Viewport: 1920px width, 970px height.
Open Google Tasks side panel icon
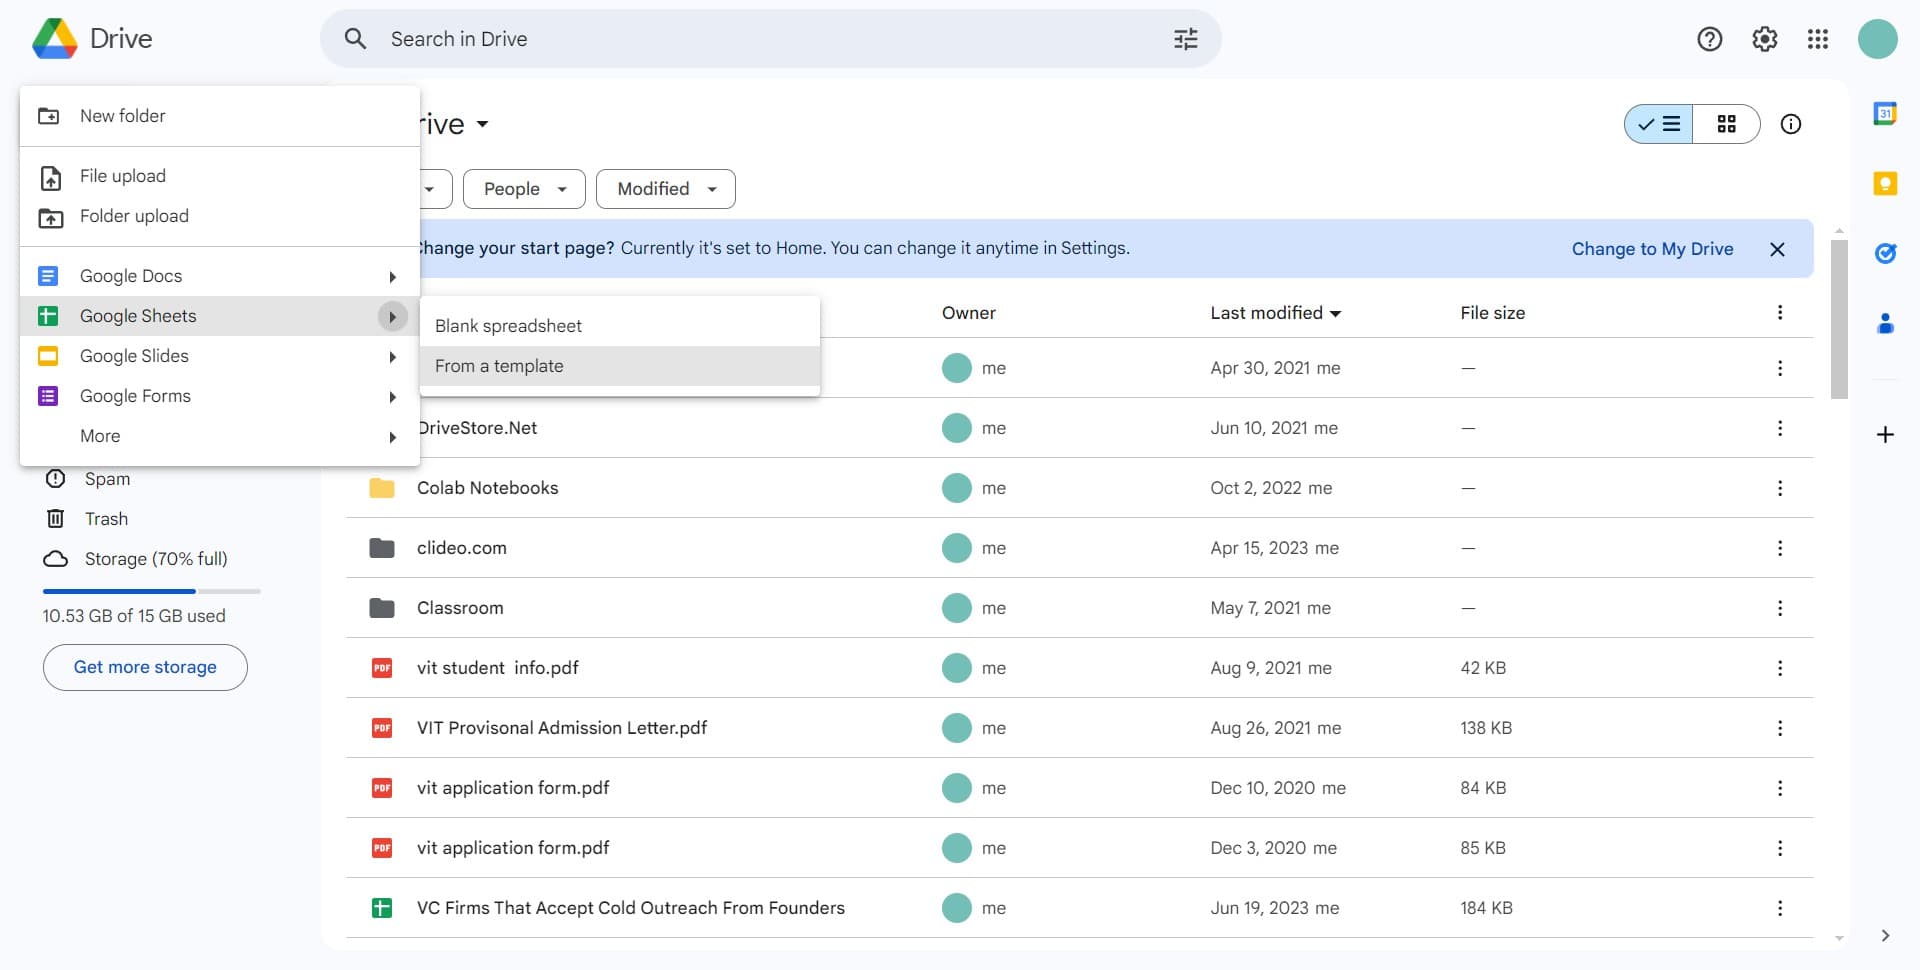click(1885, 254)
